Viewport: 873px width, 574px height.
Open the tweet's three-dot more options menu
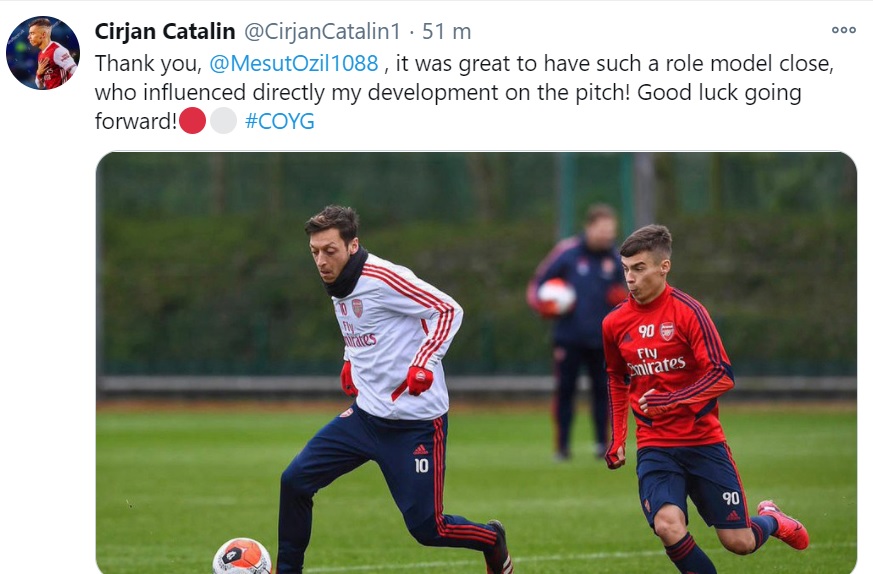[x=844, y=30]
